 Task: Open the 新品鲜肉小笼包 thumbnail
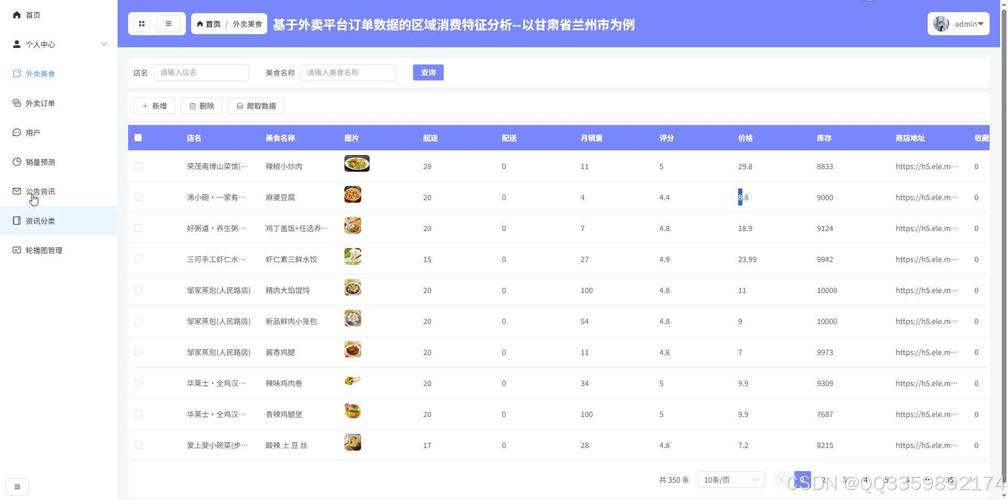click(353, 318)
